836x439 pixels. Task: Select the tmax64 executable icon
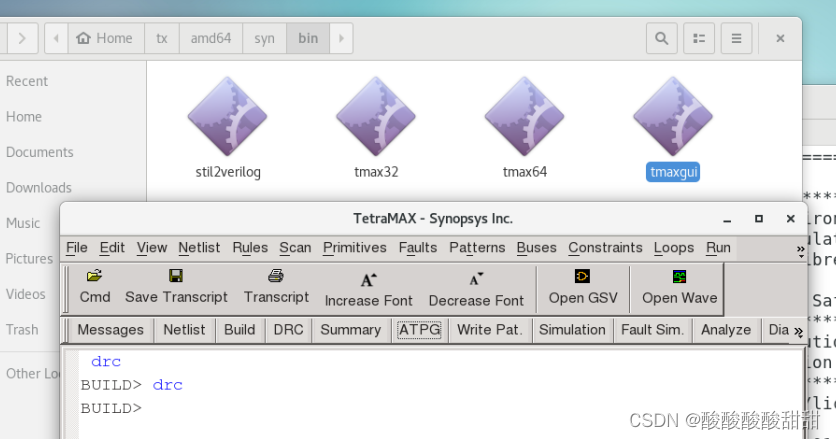(525, 116)
